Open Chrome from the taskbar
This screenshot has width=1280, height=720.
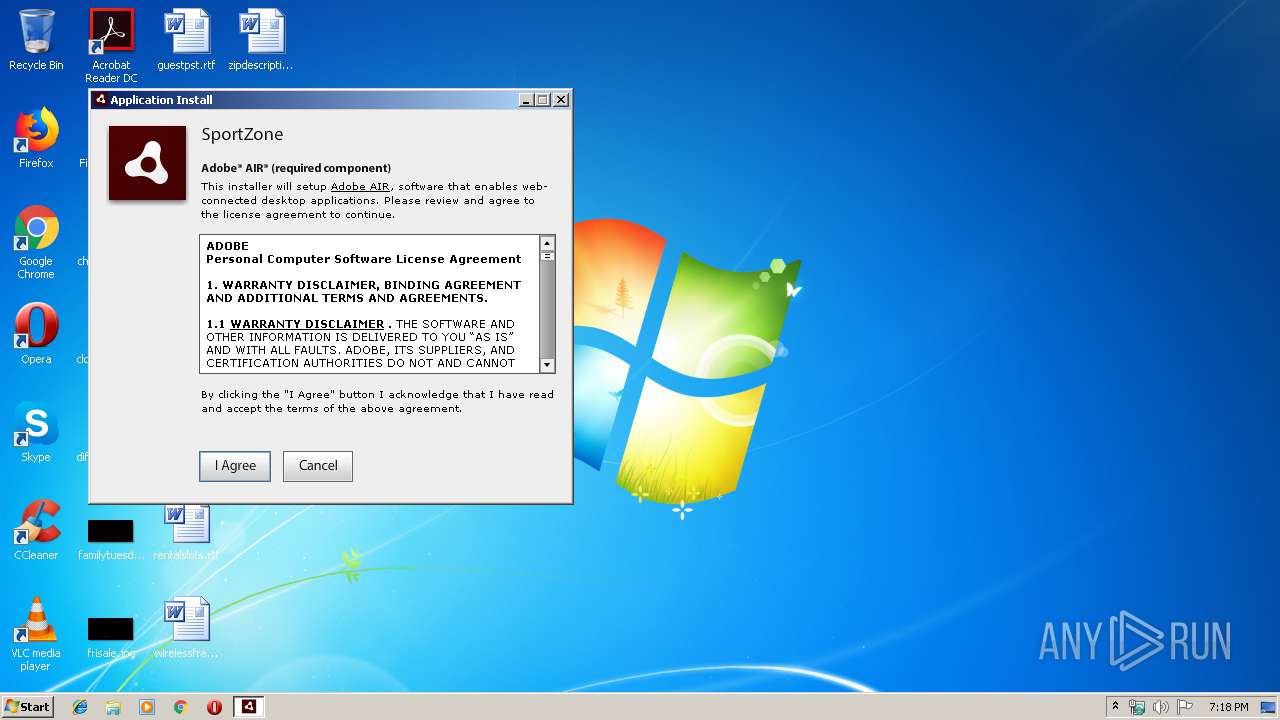[180, 707]
